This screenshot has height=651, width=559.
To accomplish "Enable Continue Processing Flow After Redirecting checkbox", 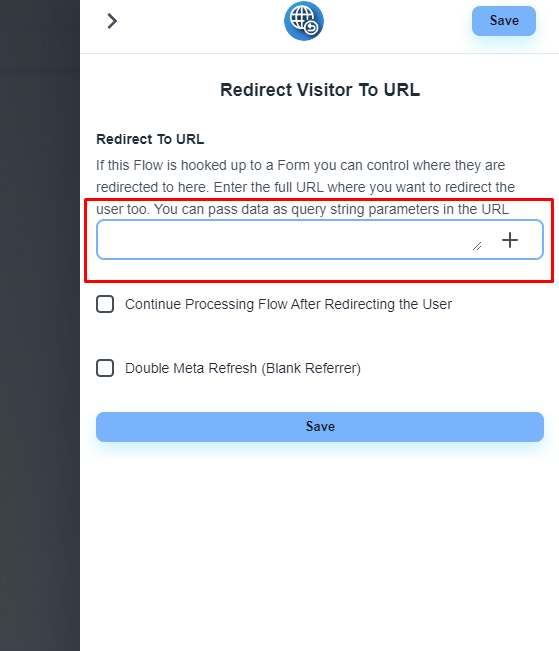I will tap(105, 304).
